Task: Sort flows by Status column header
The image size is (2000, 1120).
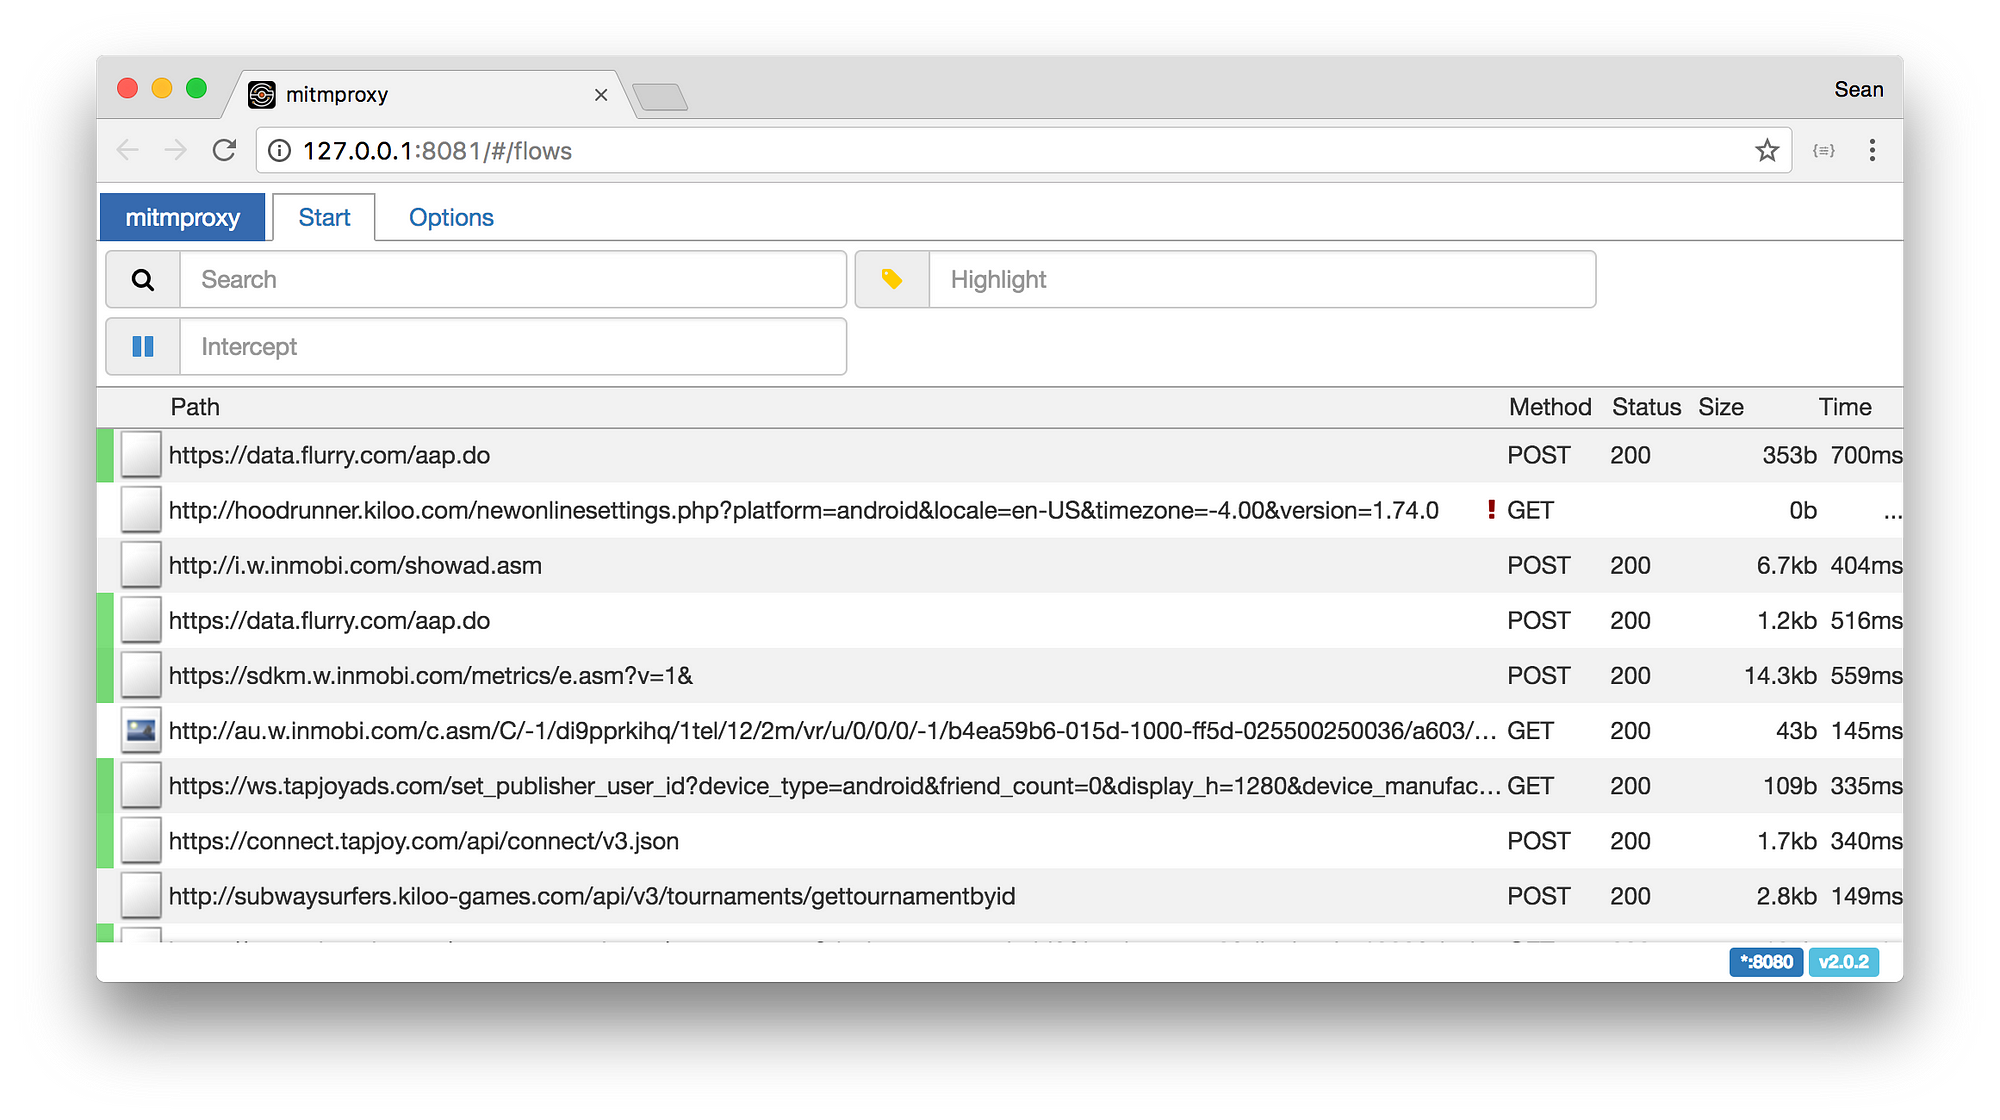Action: point(1646,407)
